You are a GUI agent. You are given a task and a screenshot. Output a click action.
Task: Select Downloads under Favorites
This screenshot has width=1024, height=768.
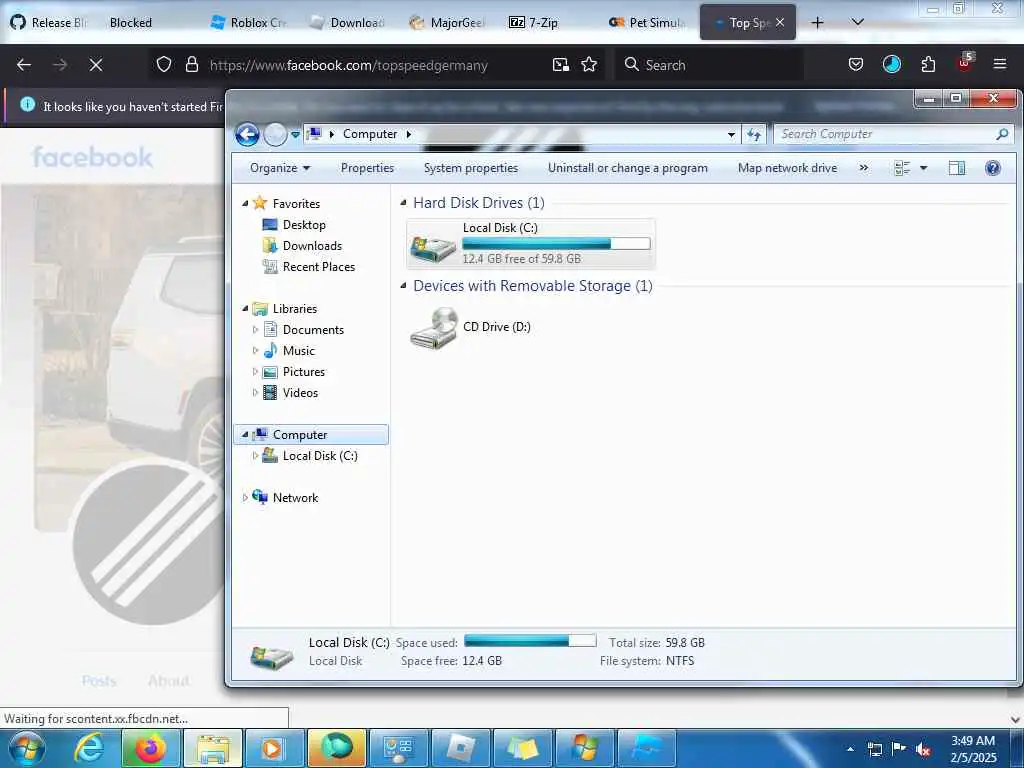[312, 246]
